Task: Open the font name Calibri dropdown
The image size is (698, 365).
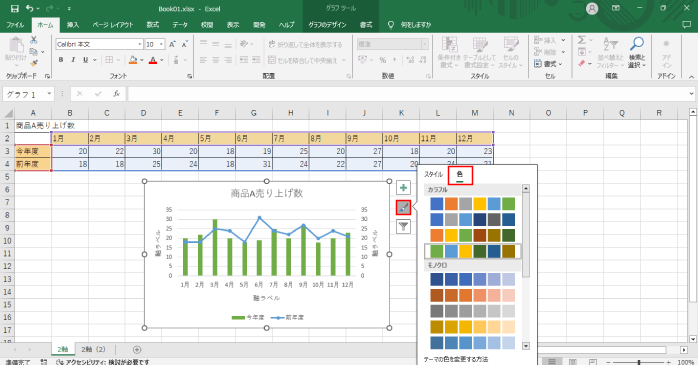Action: pyautogui.click(x=139, y=44)
